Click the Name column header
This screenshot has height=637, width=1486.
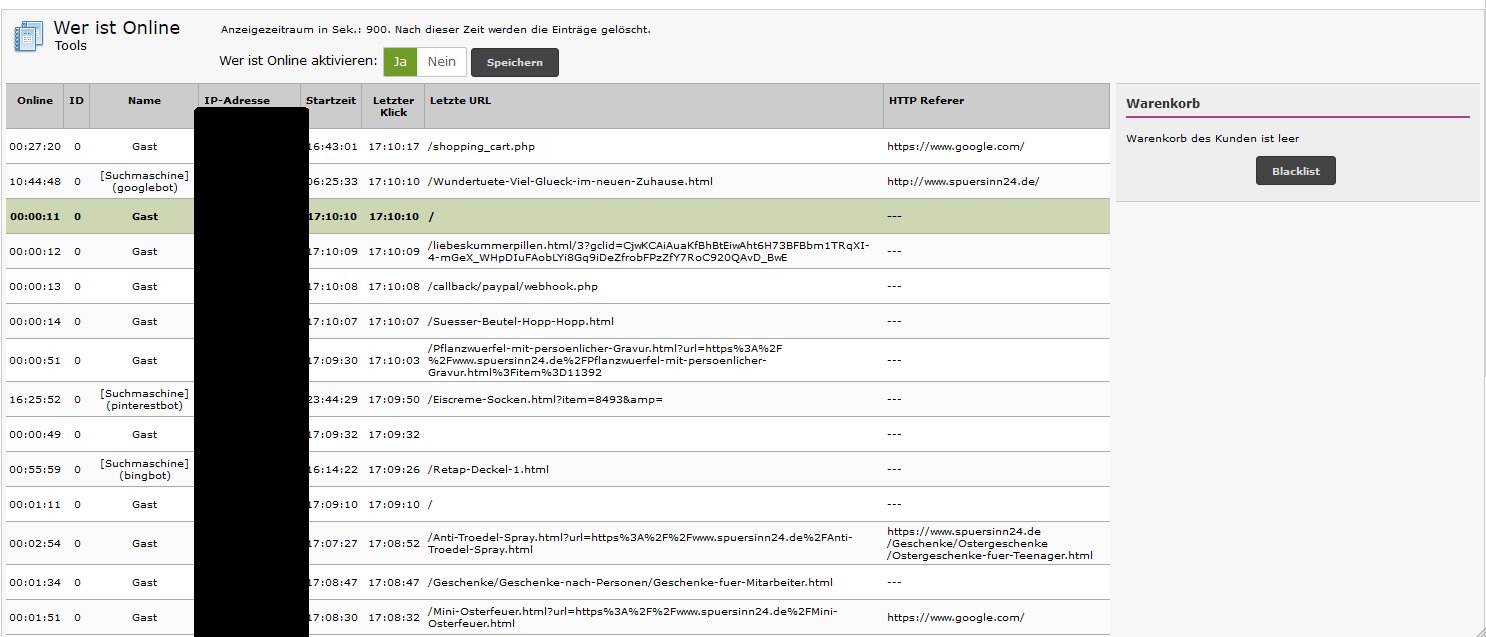click(x=144, y=101)
